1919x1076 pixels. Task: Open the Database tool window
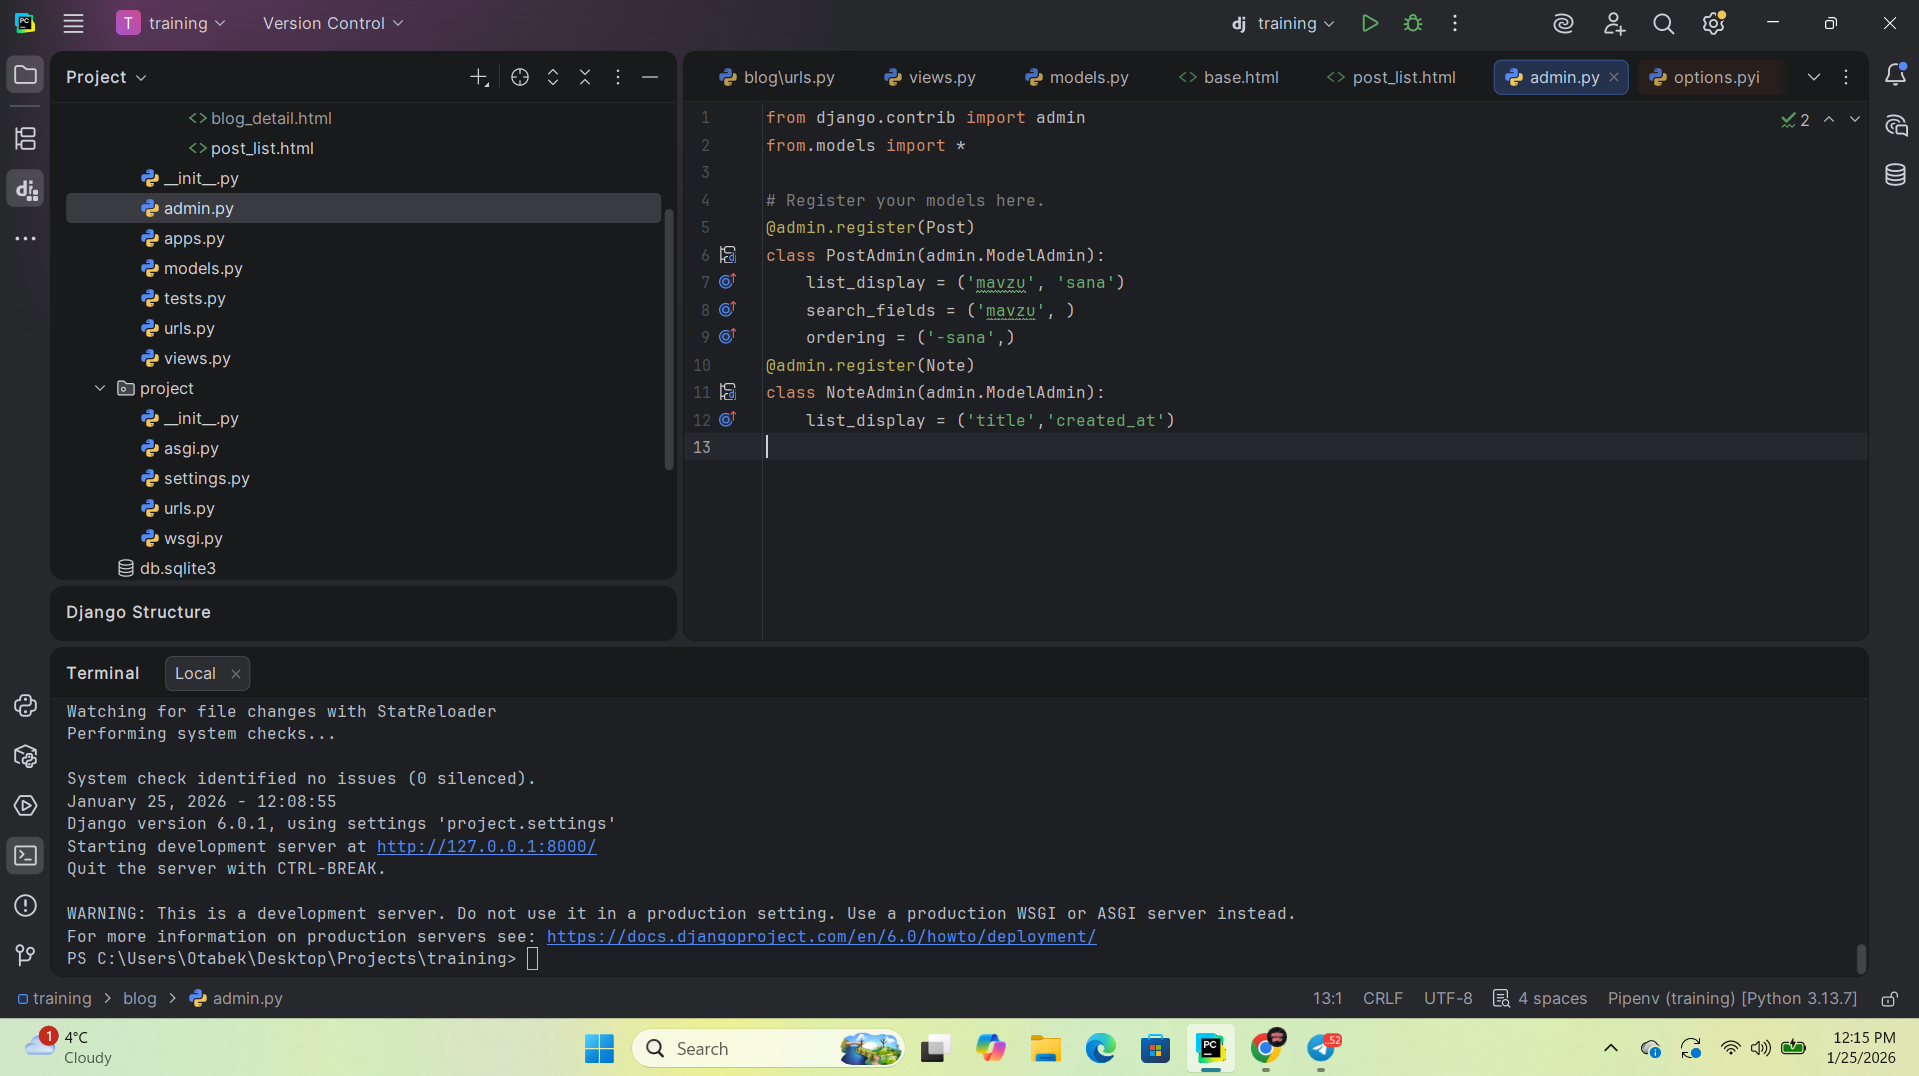[1894, 175]
